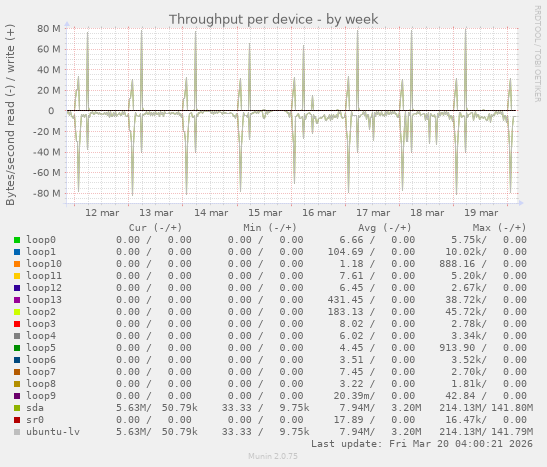Click the sda olive color swatch

tap(17, 408)
